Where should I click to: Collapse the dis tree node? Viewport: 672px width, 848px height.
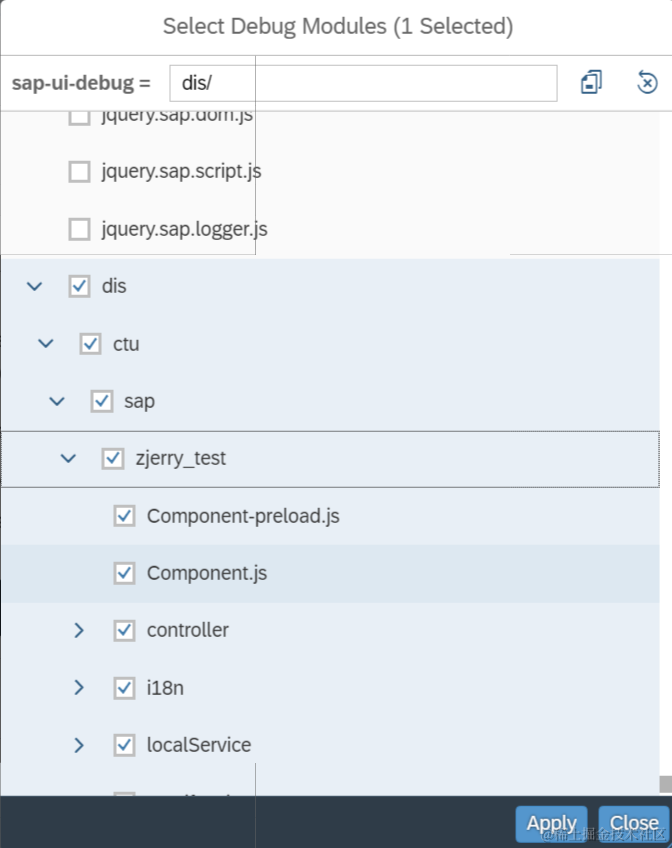pos(35,286)
